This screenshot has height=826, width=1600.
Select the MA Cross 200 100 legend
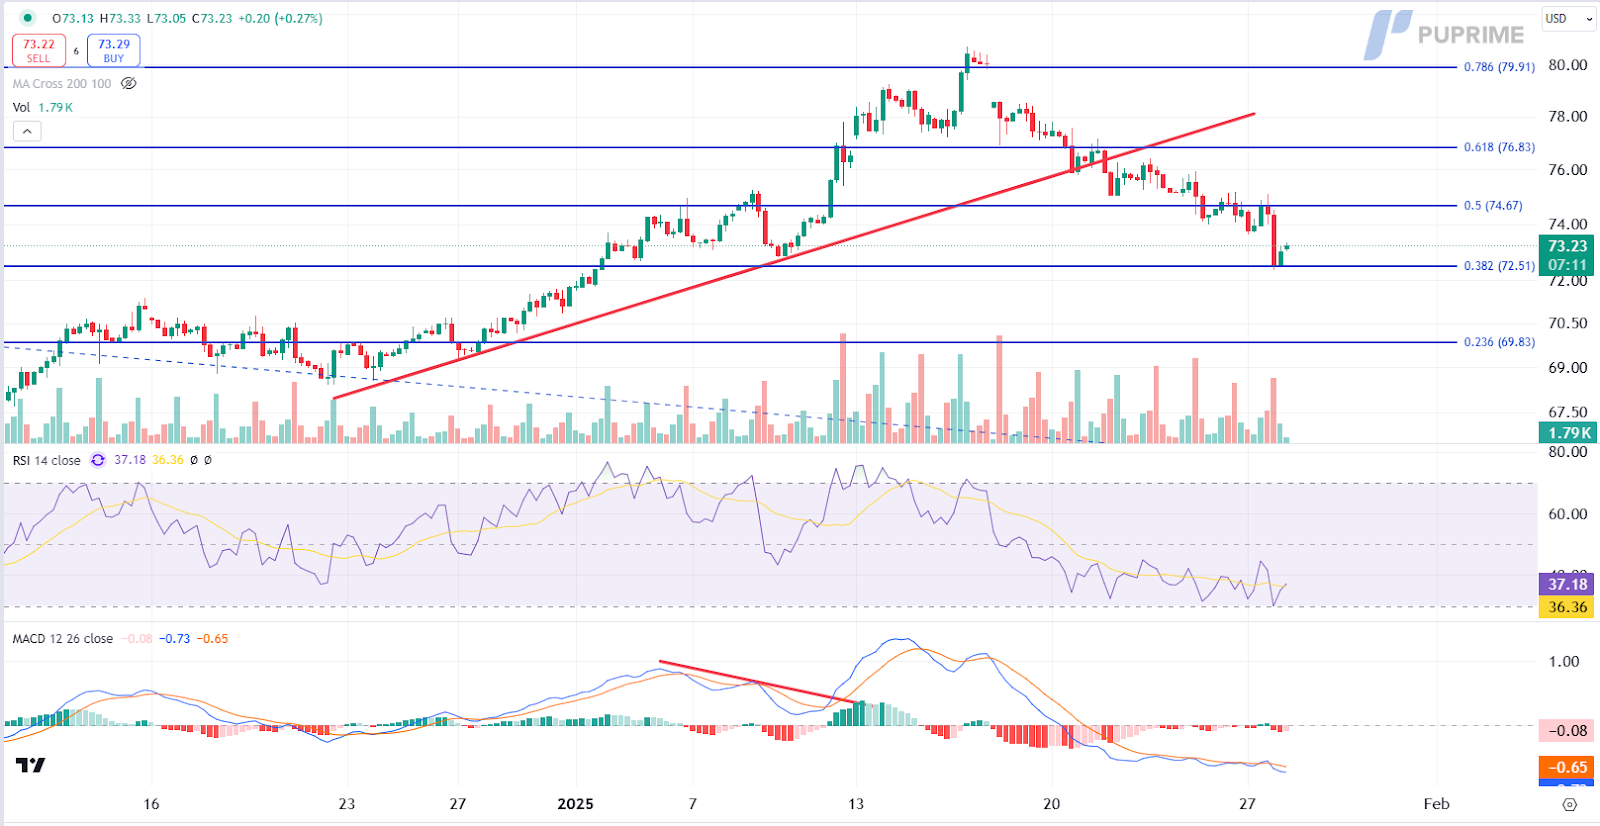[62, 84]
